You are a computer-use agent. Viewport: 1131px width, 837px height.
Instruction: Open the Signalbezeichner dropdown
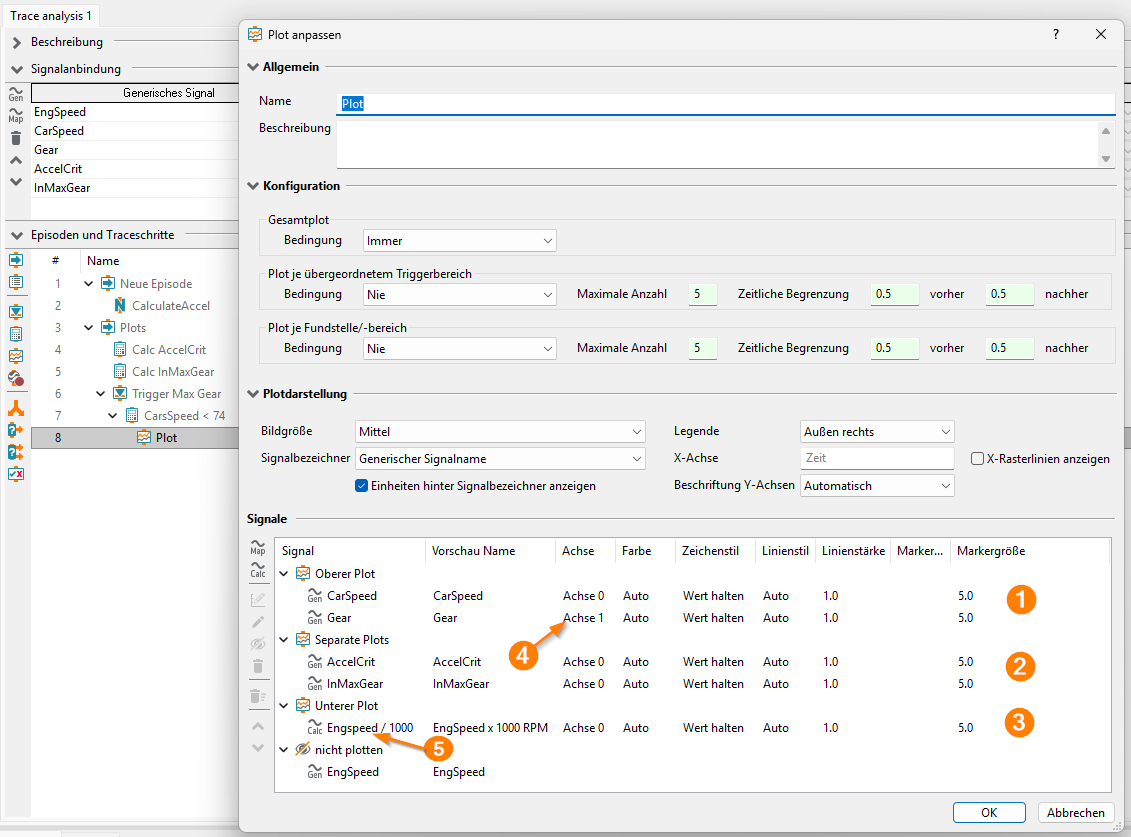[x=500, y=459]
